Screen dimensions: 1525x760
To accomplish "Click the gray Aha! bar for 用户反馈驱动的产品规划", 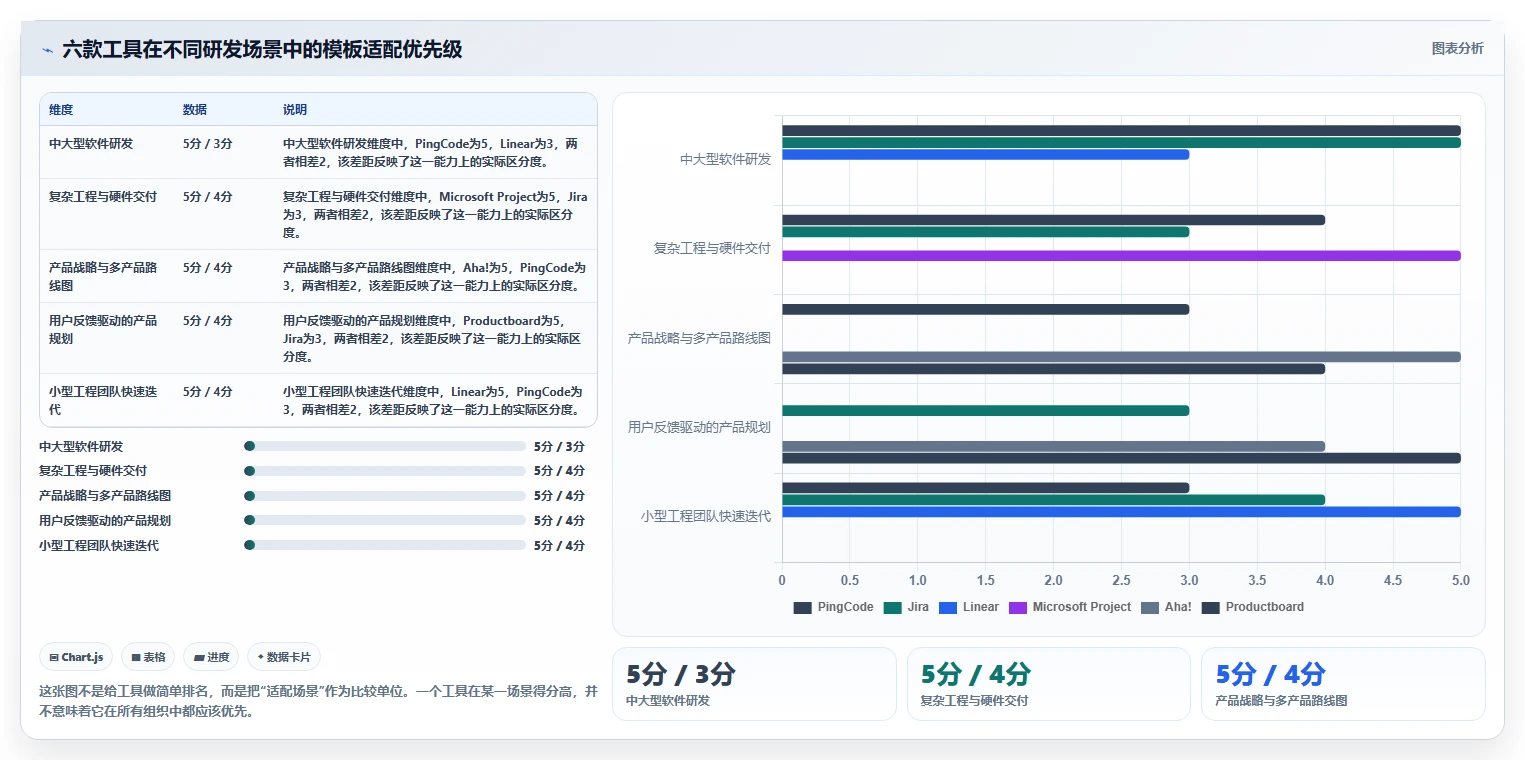I will tap(1053, 446).
